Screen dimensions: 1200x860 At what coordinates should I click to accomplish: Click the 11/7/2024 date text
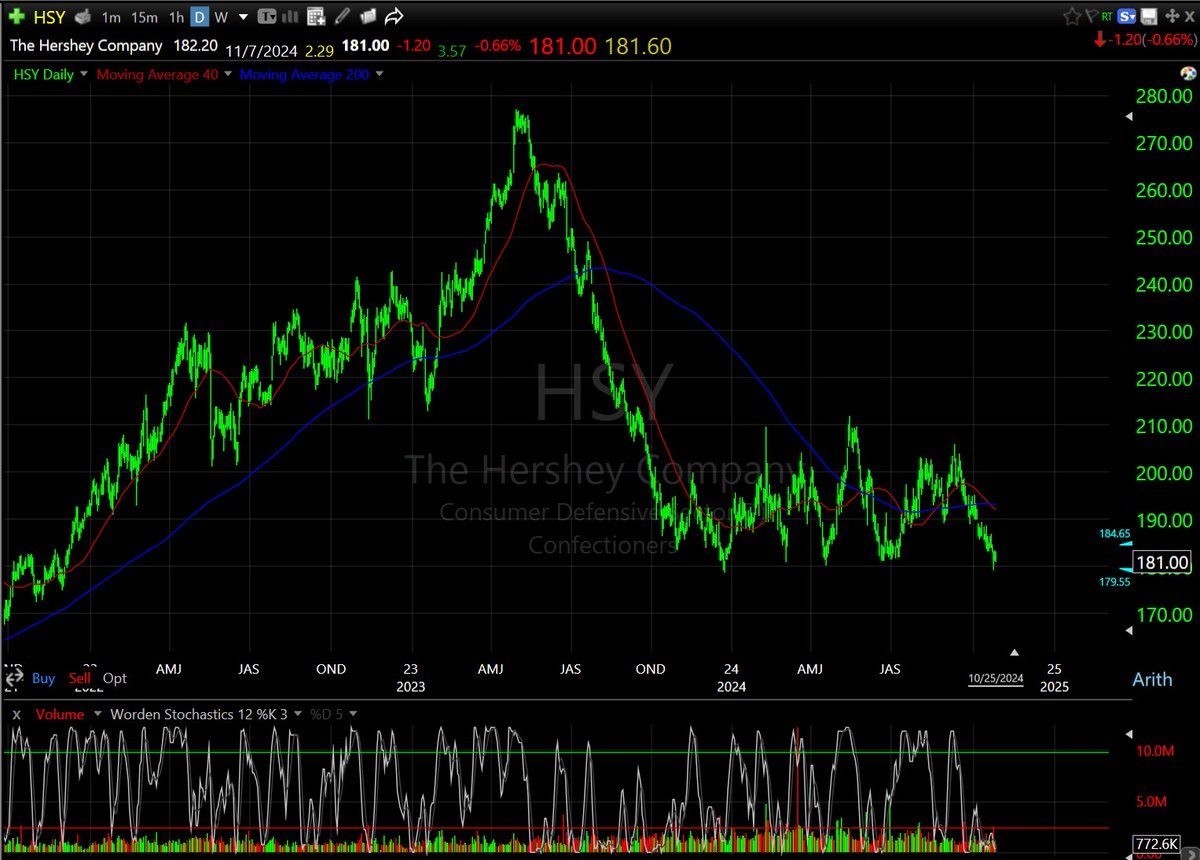261,50
